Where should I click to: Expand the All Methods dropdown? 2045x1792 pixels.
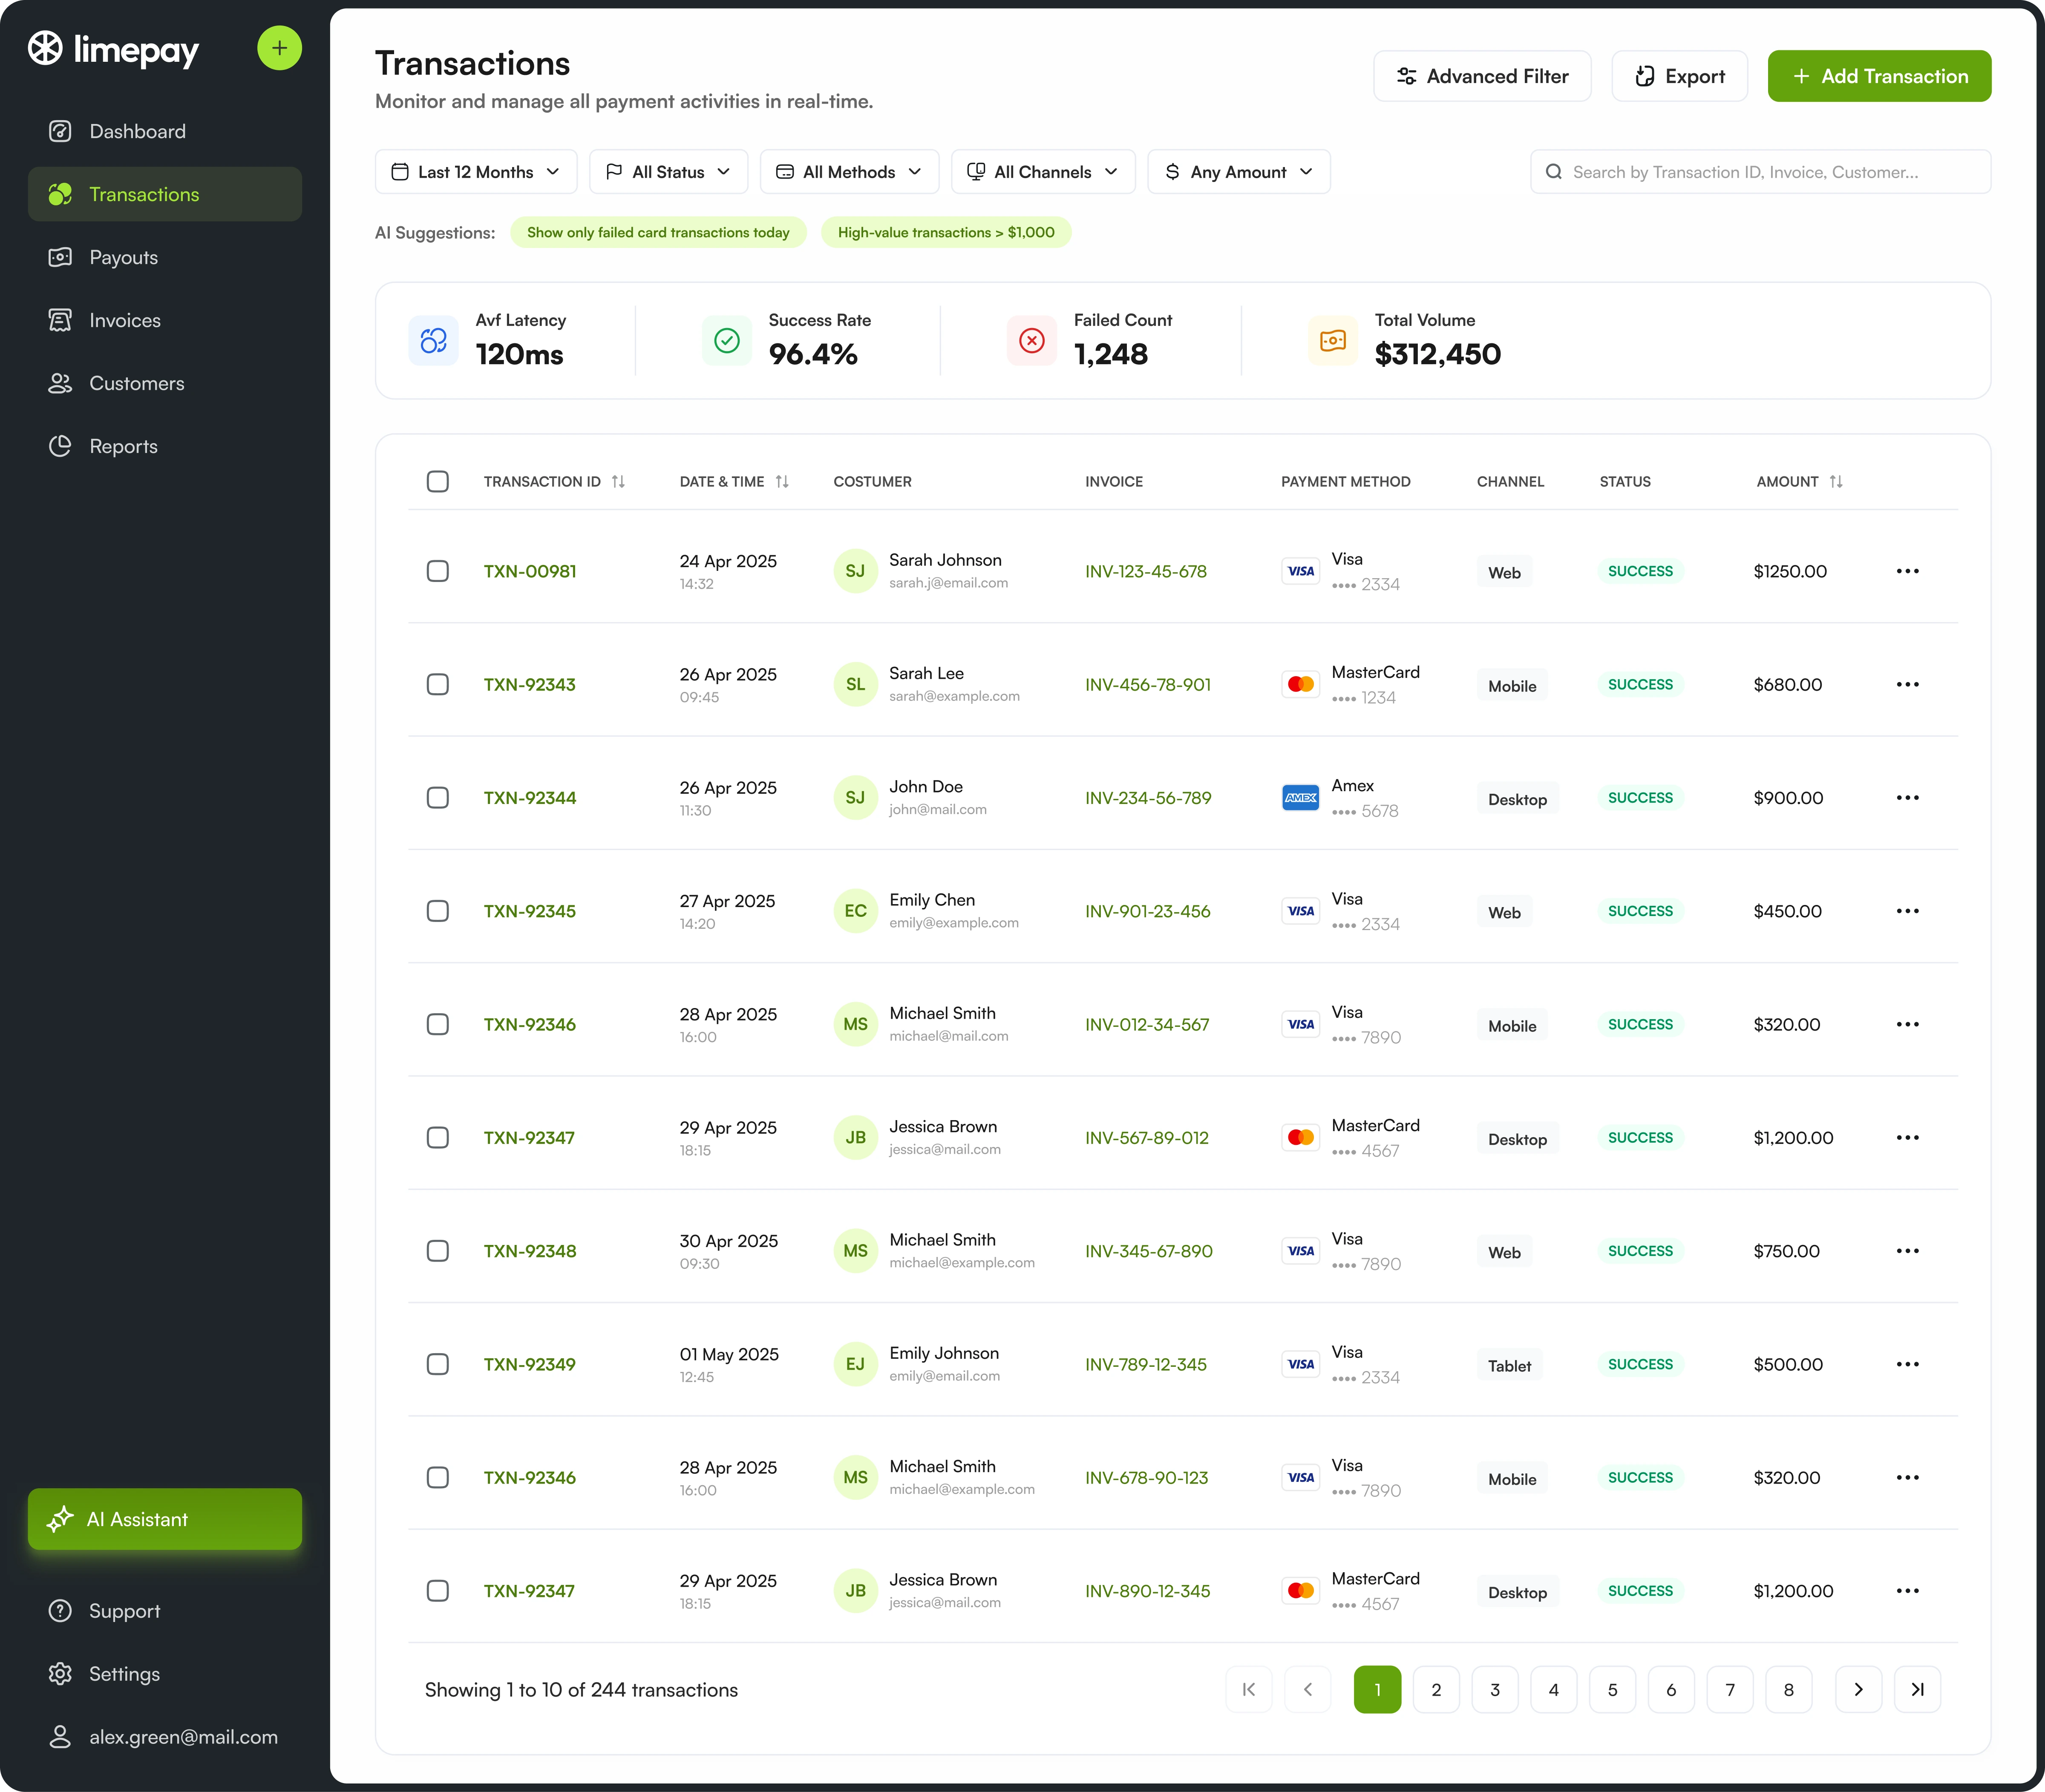coord(849,172)
